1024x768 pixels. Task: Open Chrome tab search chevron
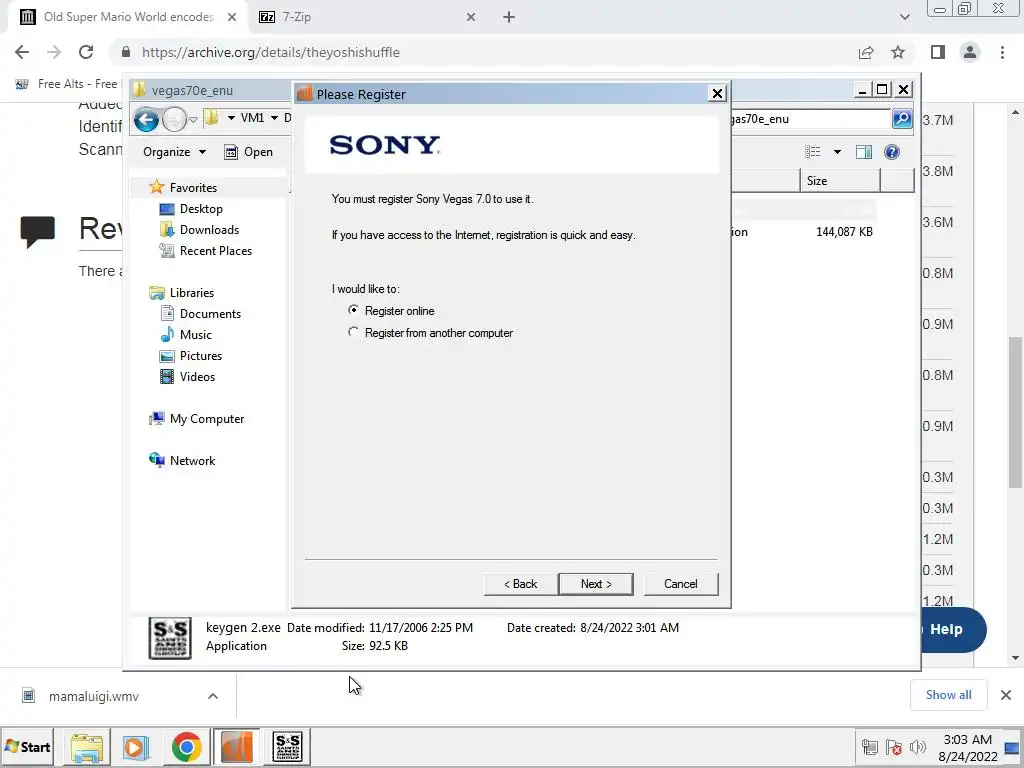pos(904,17)
